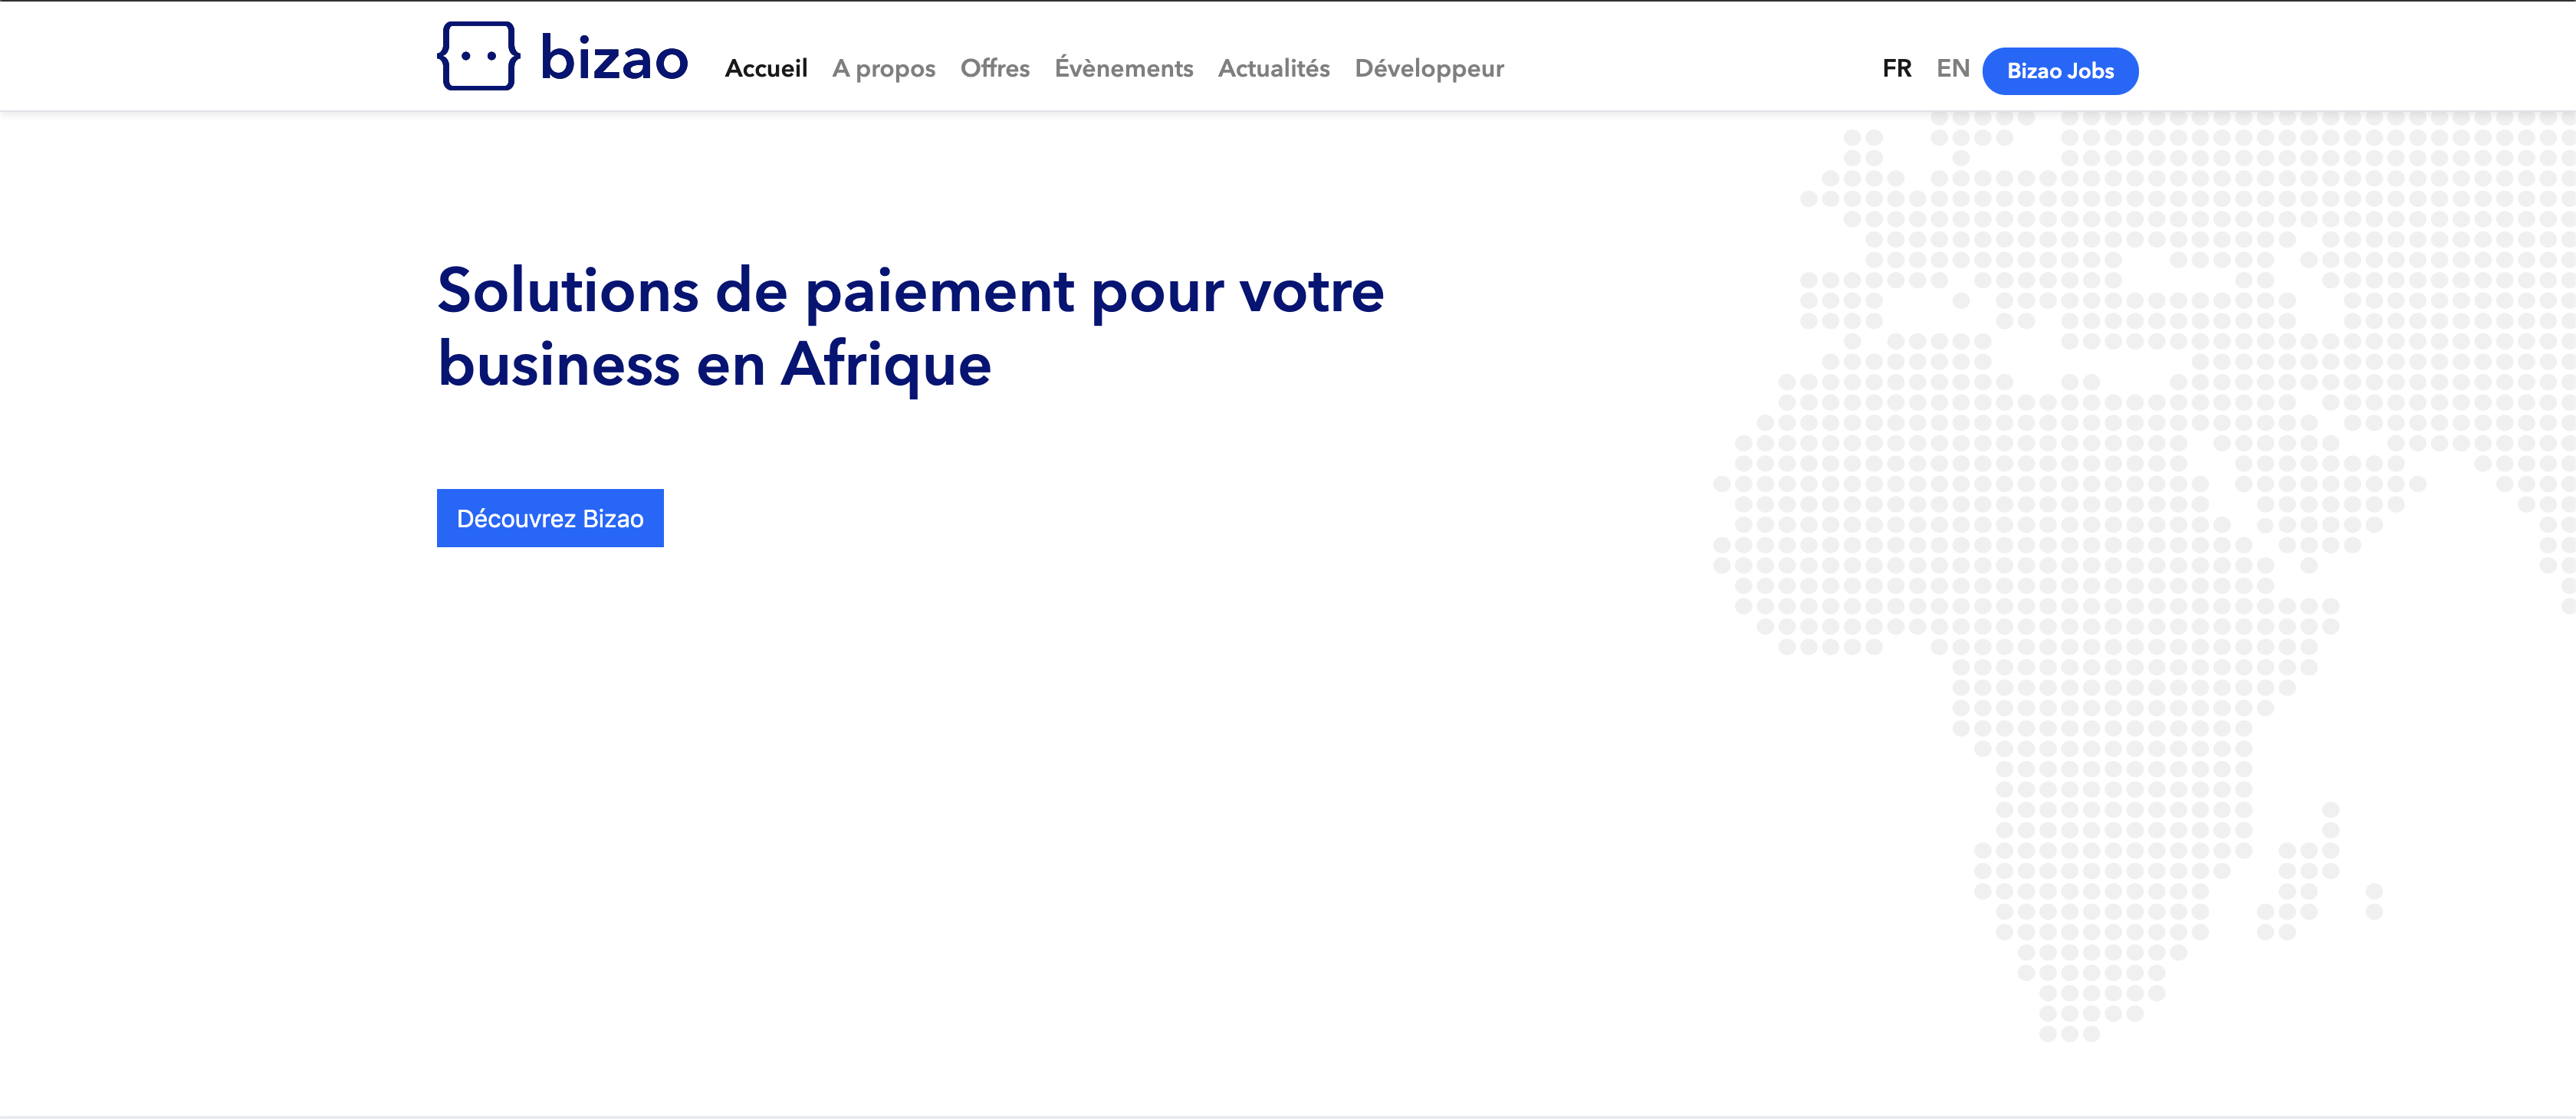Click the hero headline about paiement
Viewport: 2576px width, 1119px height.
click(x=910, y=328)
